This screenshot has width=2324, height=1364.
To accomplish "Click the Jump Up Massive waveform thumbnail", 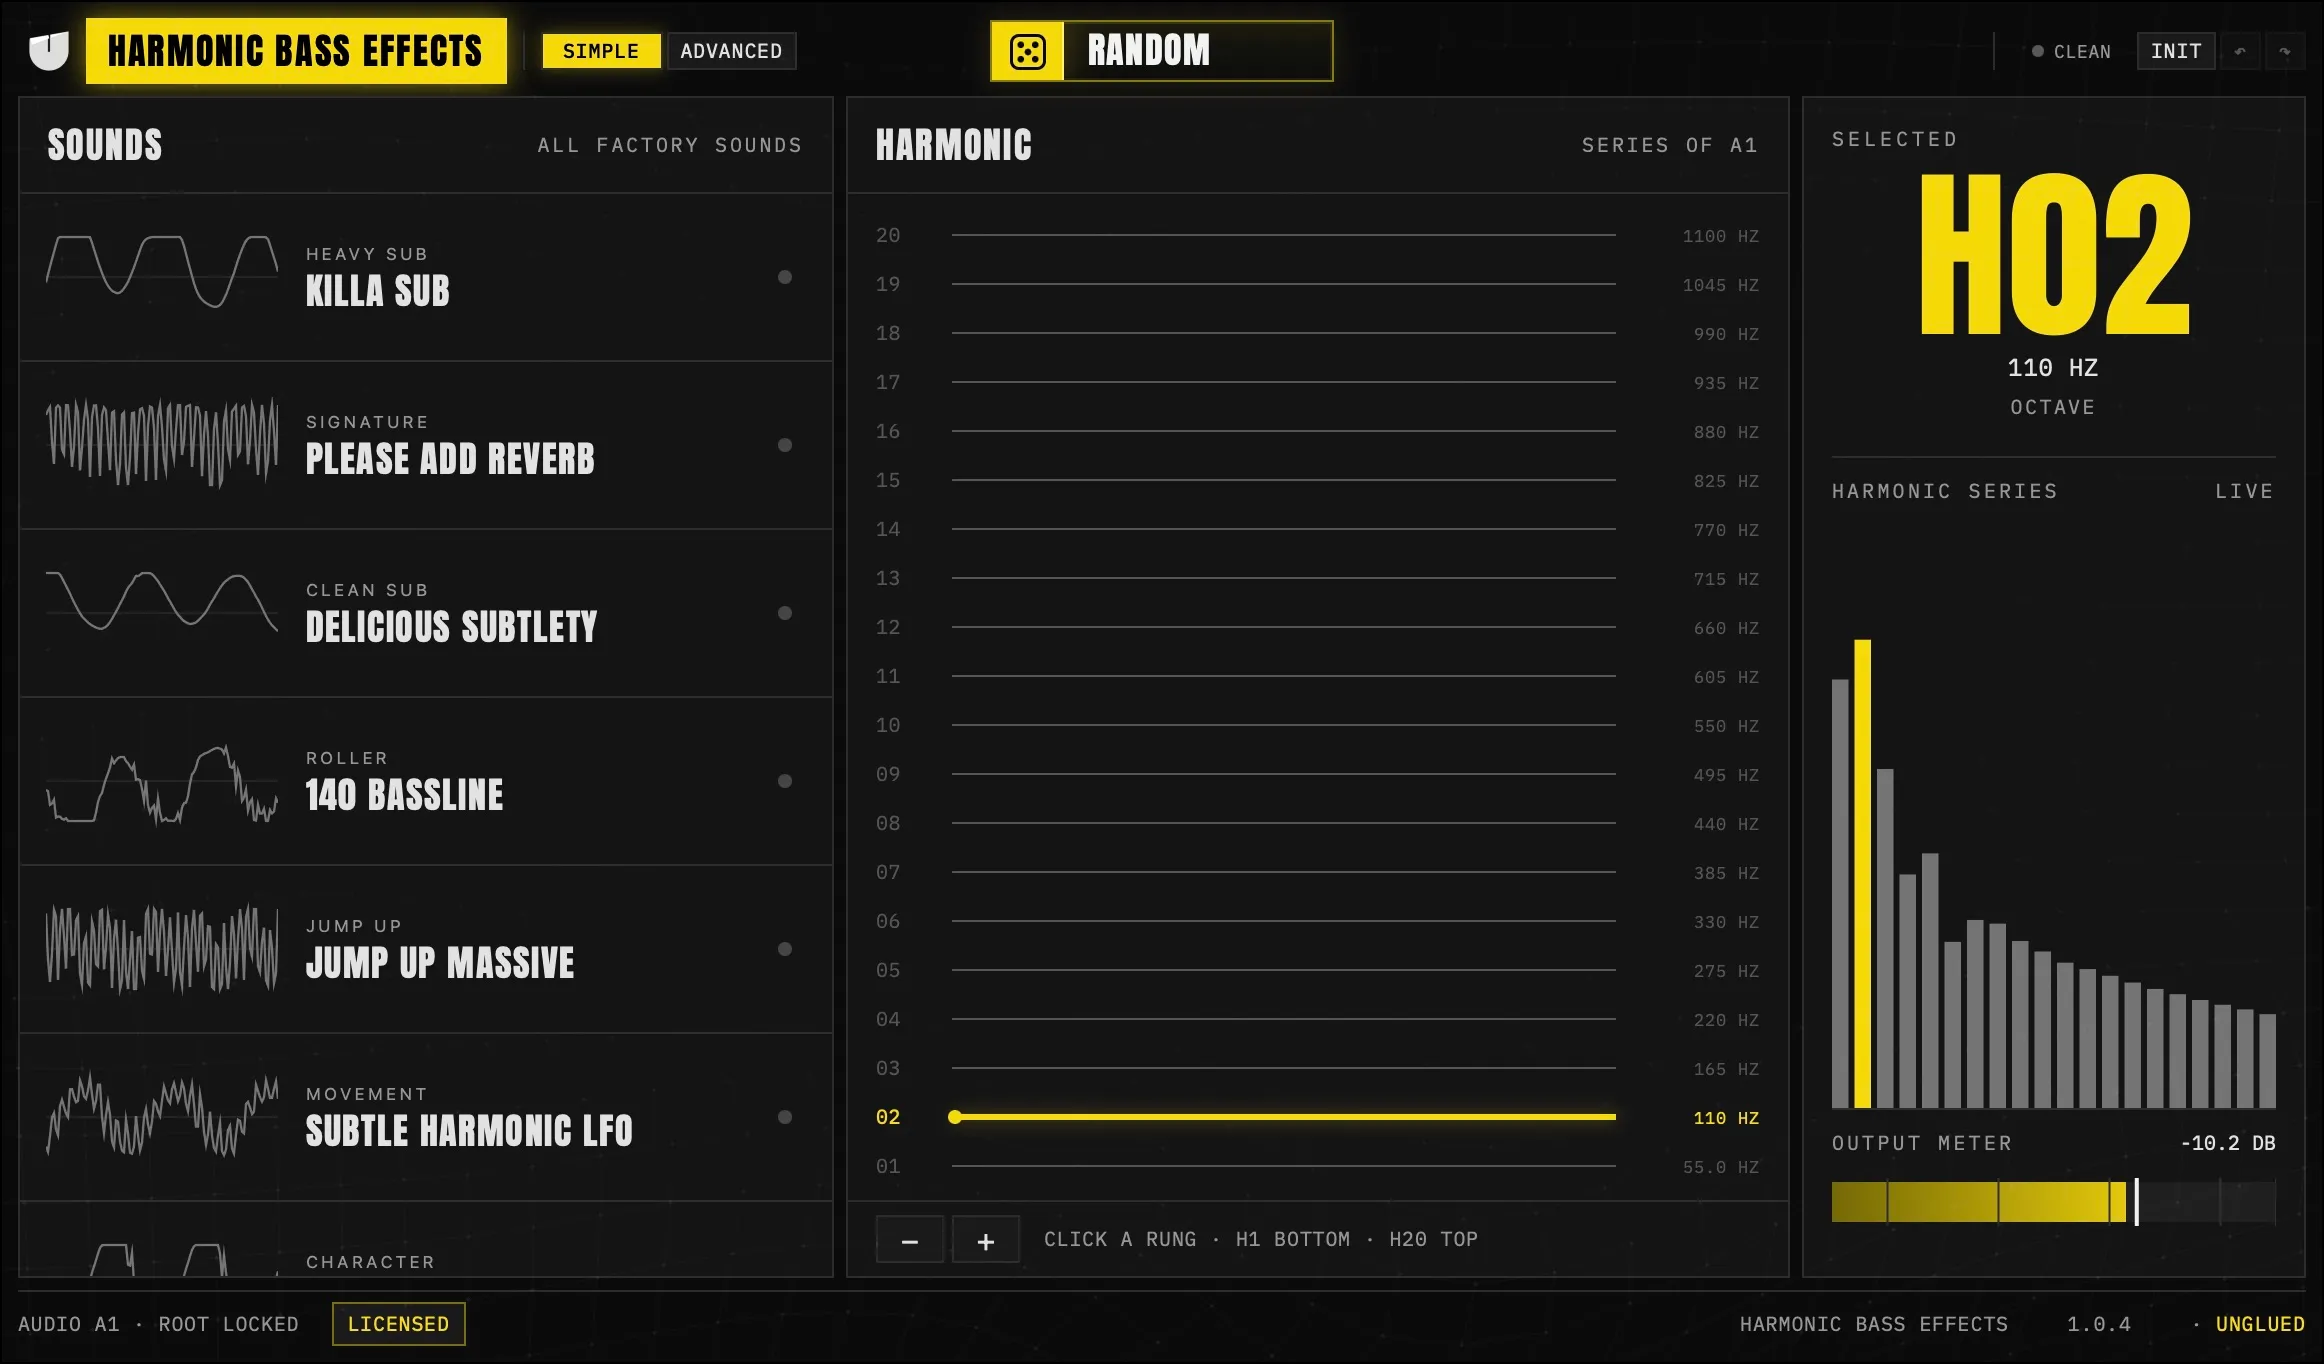I will 162,948.
